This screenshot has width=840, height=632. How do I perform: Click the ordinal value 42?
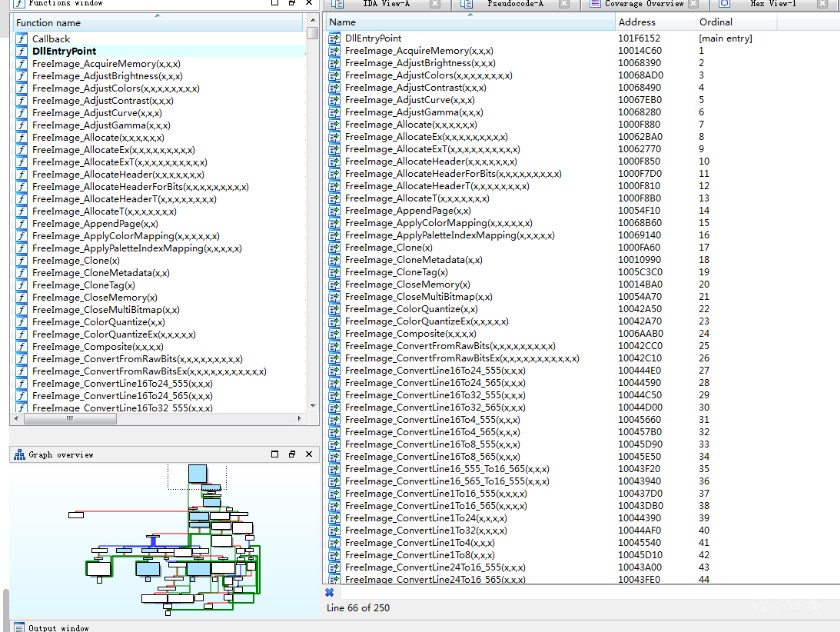coord(704,555)
